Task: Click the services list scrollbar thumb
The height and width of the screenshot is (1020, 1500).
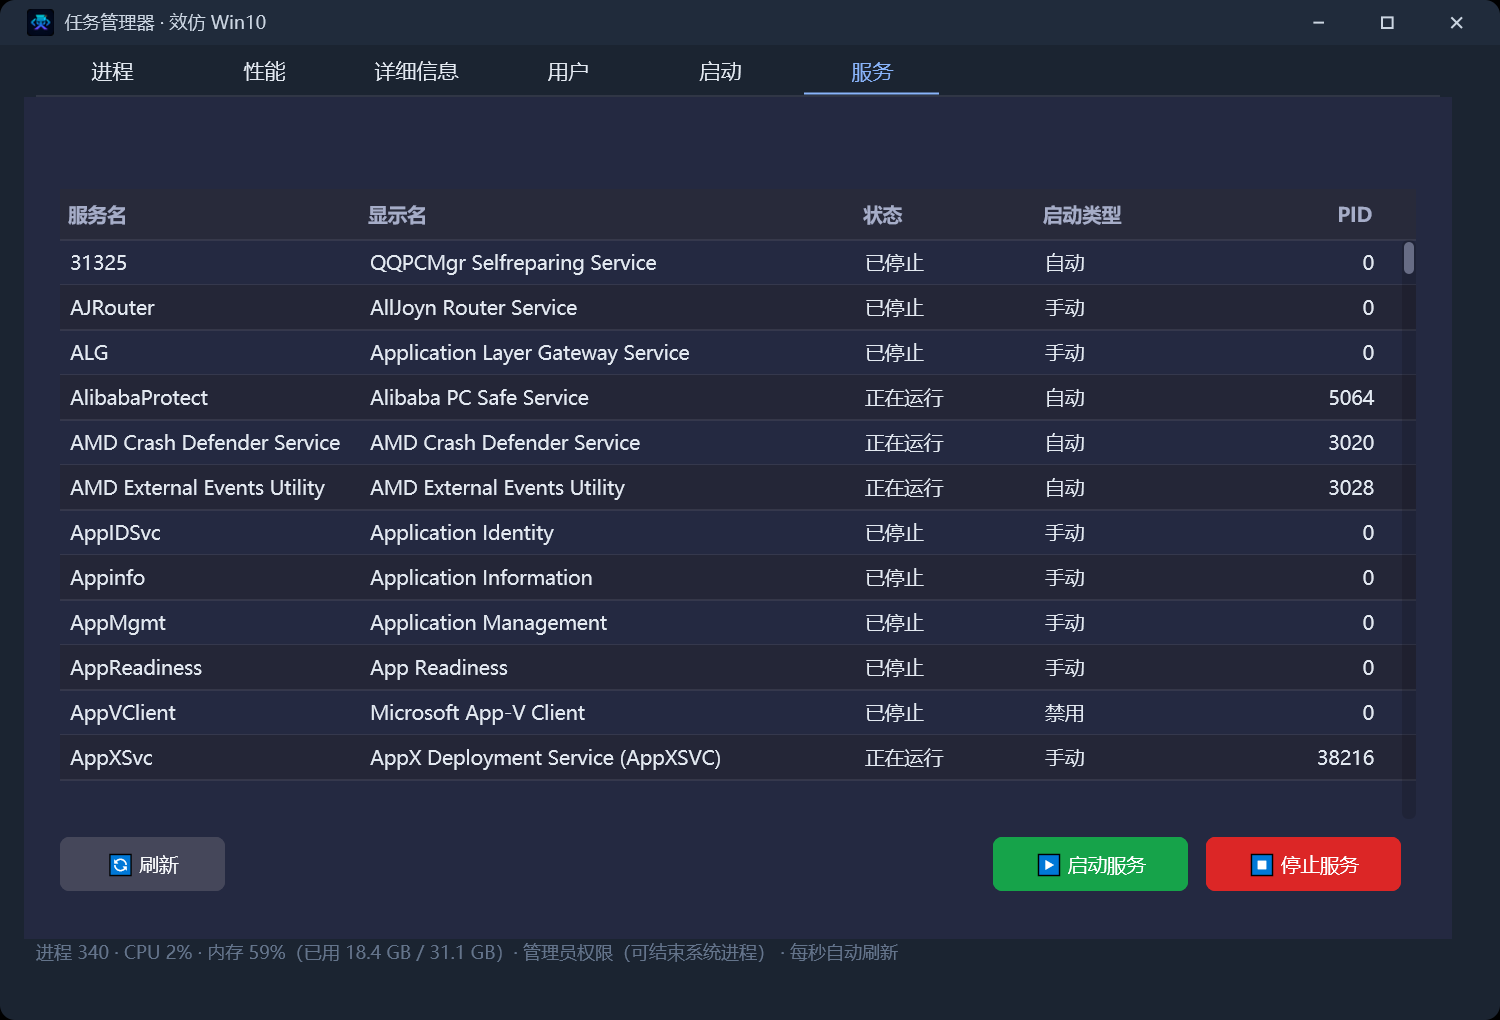Action: (1409, 258)
